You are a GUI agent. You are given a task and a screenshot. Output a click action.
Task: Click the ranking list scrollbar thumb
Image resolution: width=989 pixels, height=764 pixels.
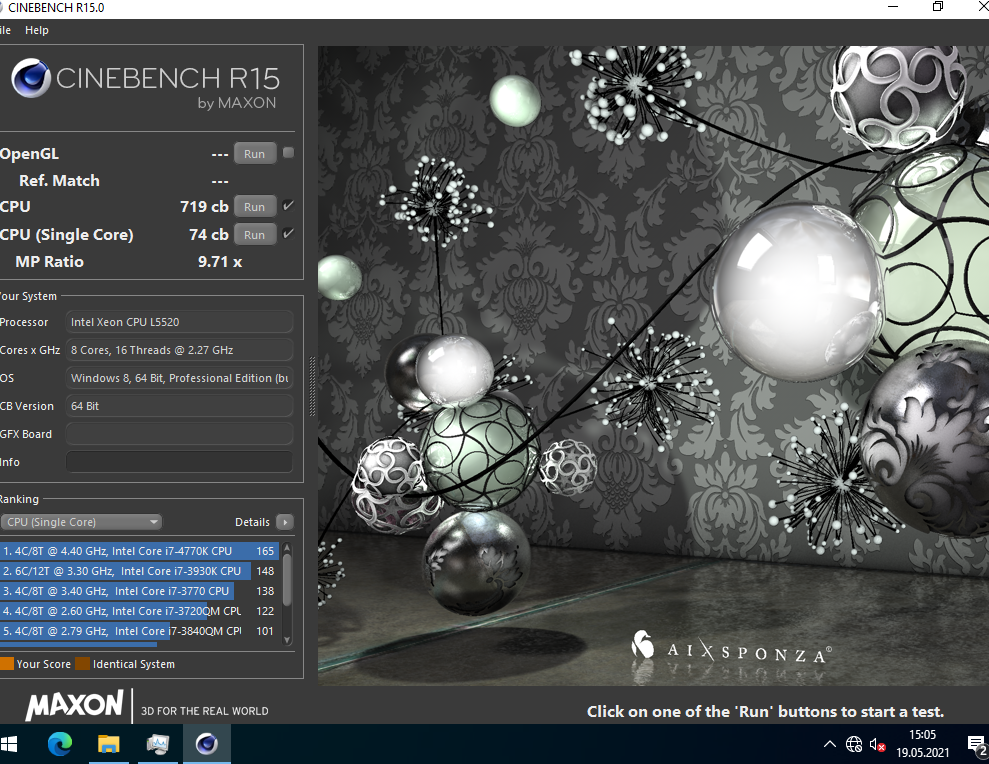coord(287,580)
